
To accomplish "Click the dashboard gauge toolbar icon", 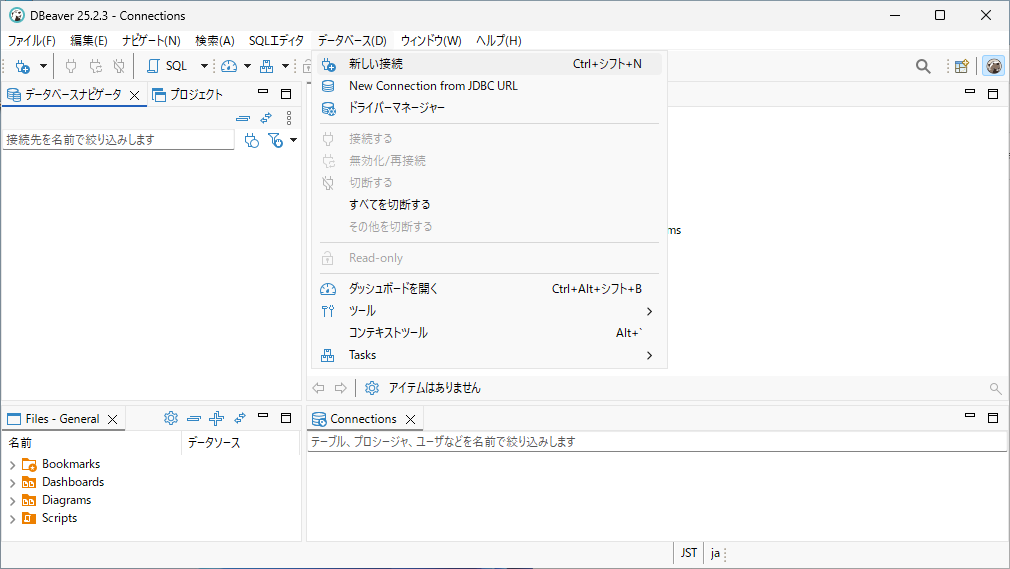I will (229, 66).
